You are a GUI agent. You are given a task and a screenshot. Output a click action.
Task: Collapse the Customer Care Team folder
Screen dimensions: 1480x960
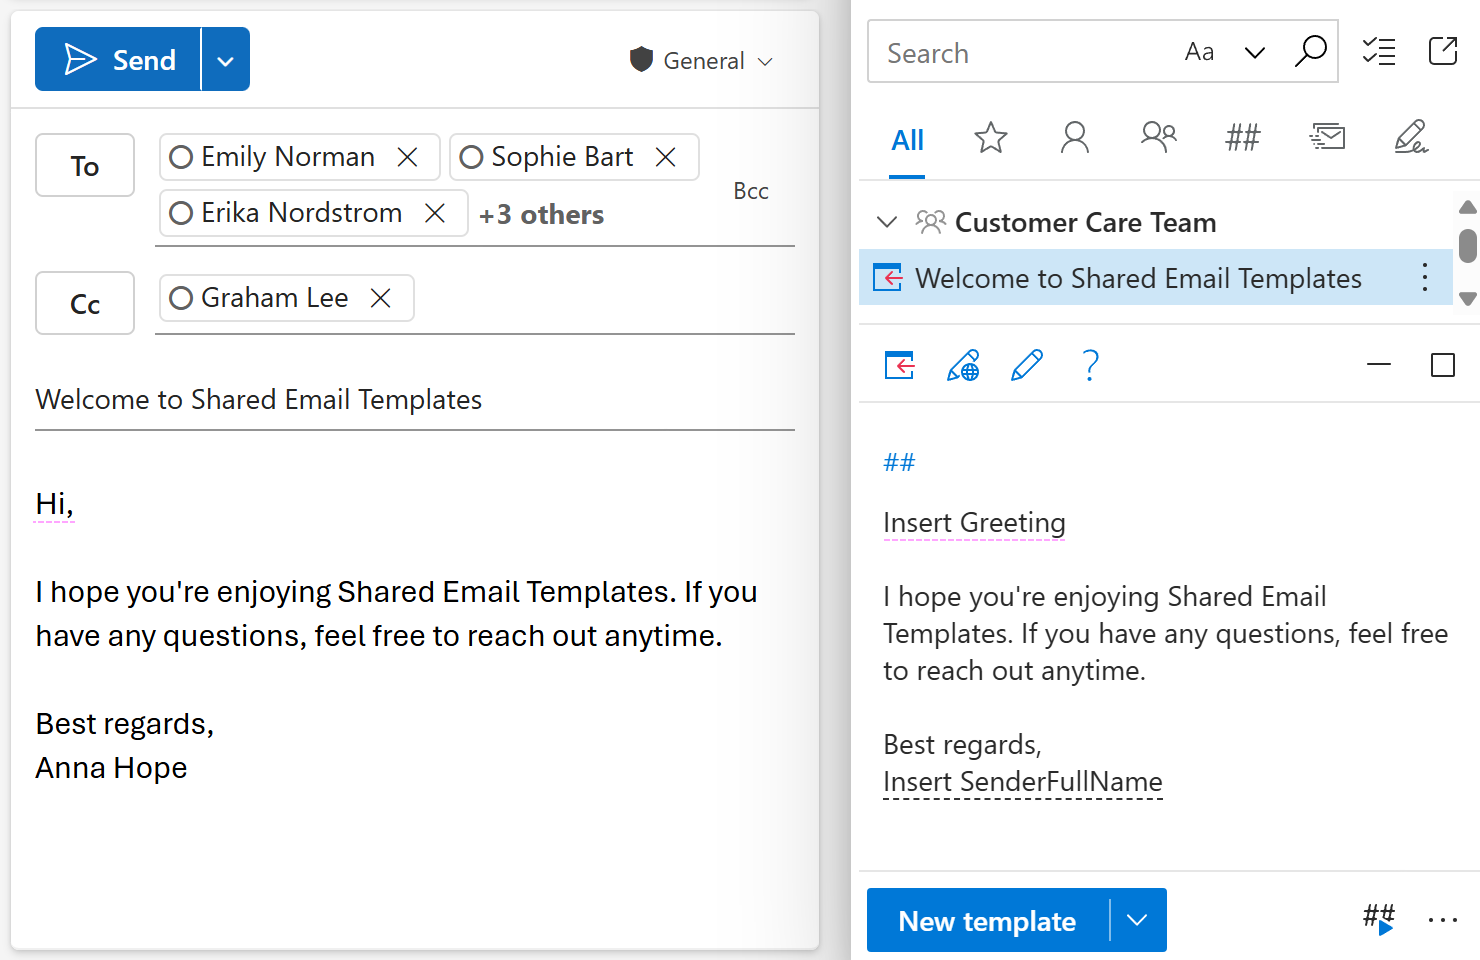tap(886, 222)
